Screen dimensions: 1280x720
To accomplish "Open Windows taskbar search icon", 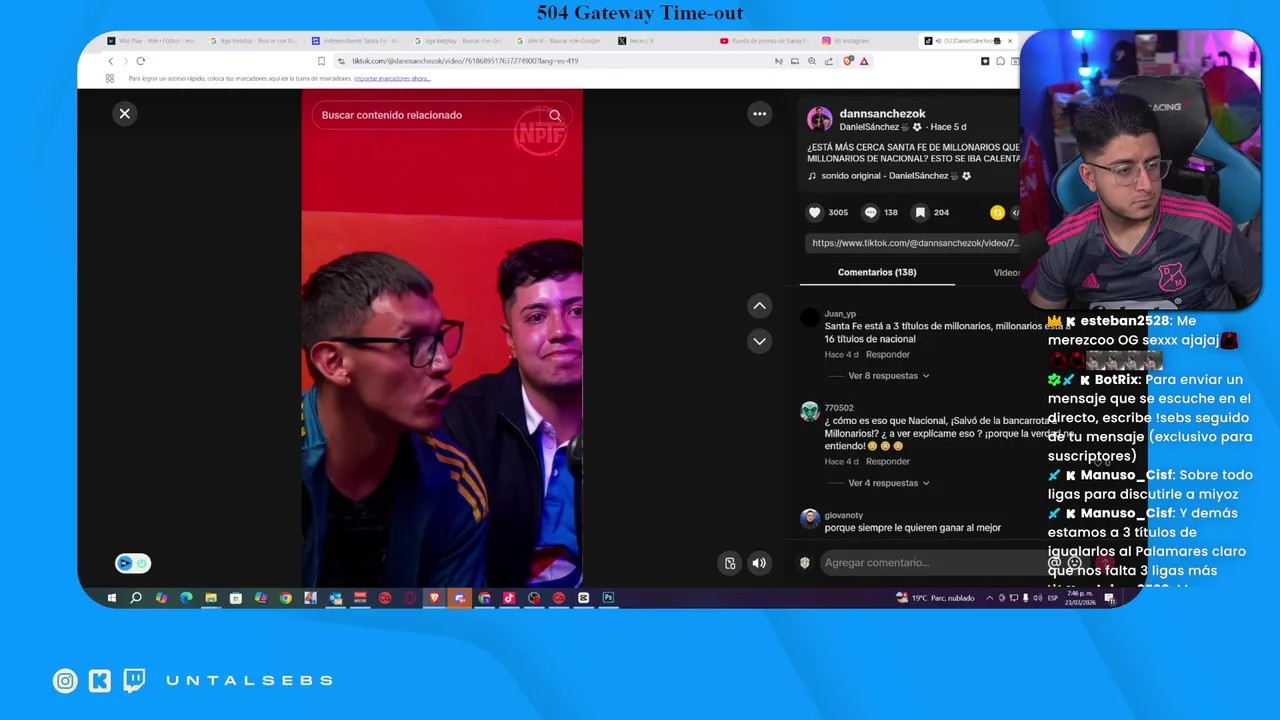I will coord(136,598).
